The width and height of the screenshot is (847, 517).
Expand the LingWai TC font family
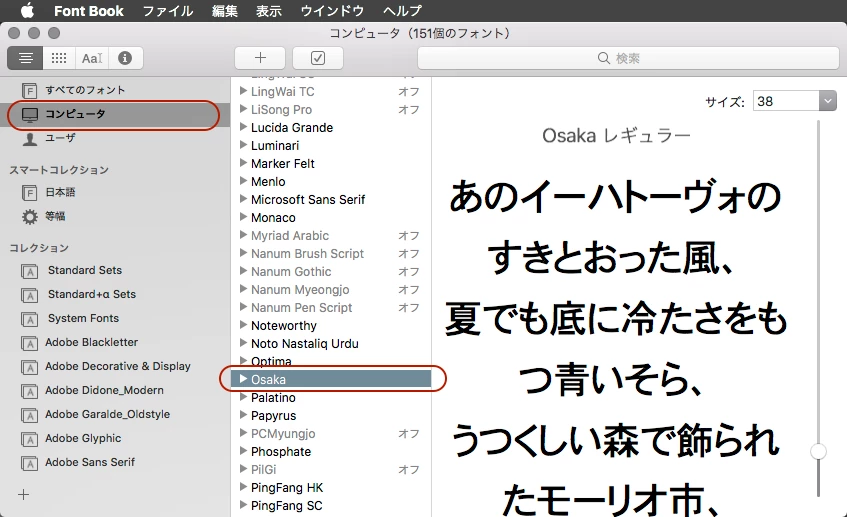pos(243,91)
